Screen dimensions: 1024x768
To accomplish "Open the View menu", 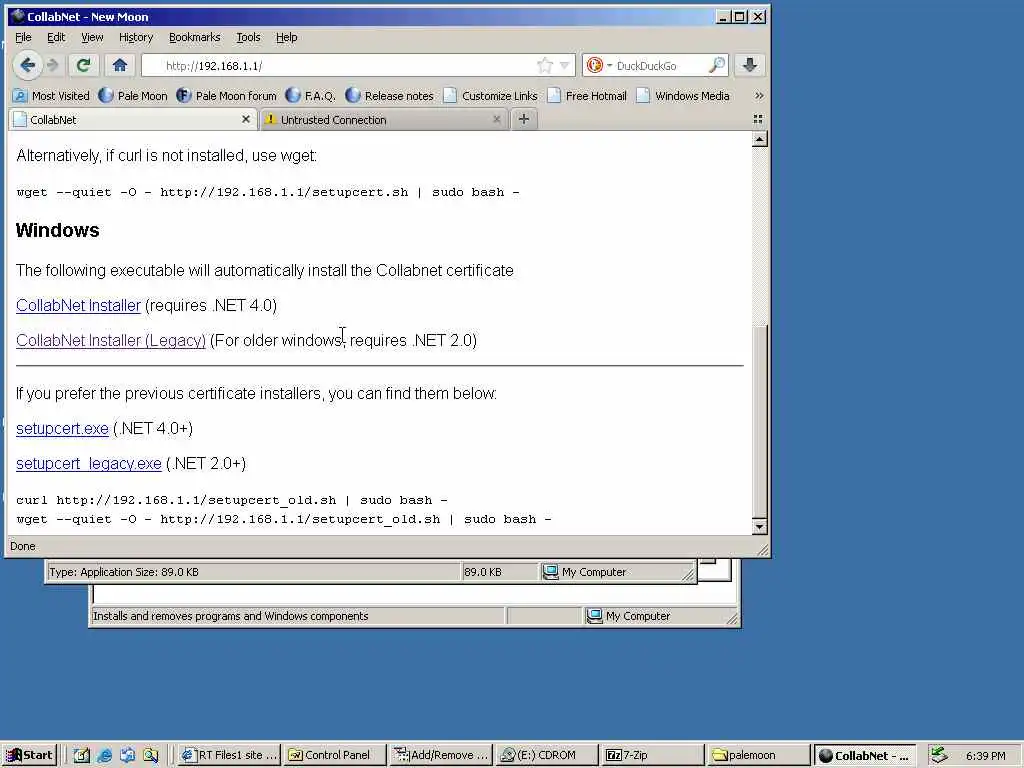I will point(92,37).
